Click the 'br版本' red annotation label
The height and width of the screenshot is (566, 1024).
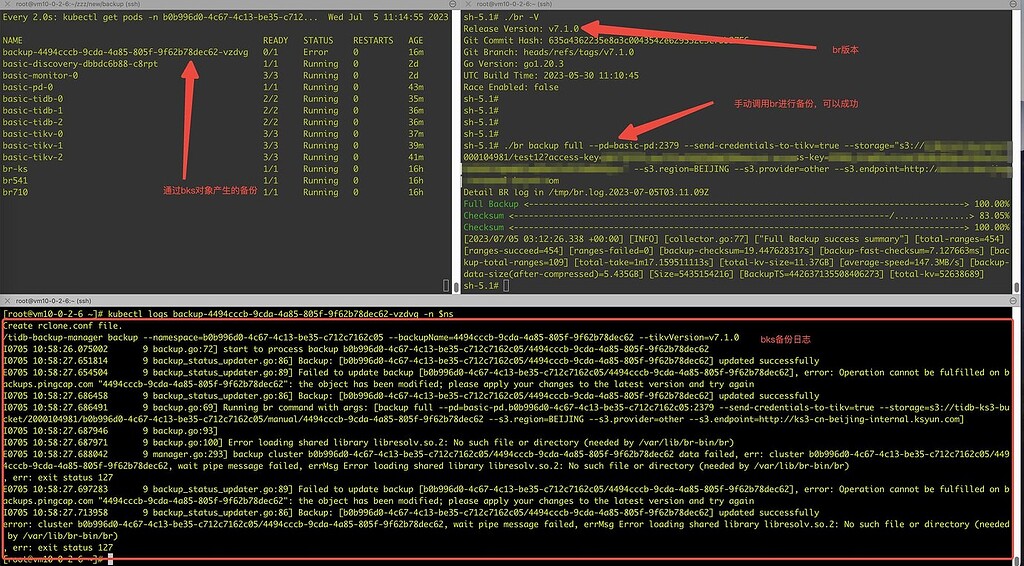click(845, 48)
